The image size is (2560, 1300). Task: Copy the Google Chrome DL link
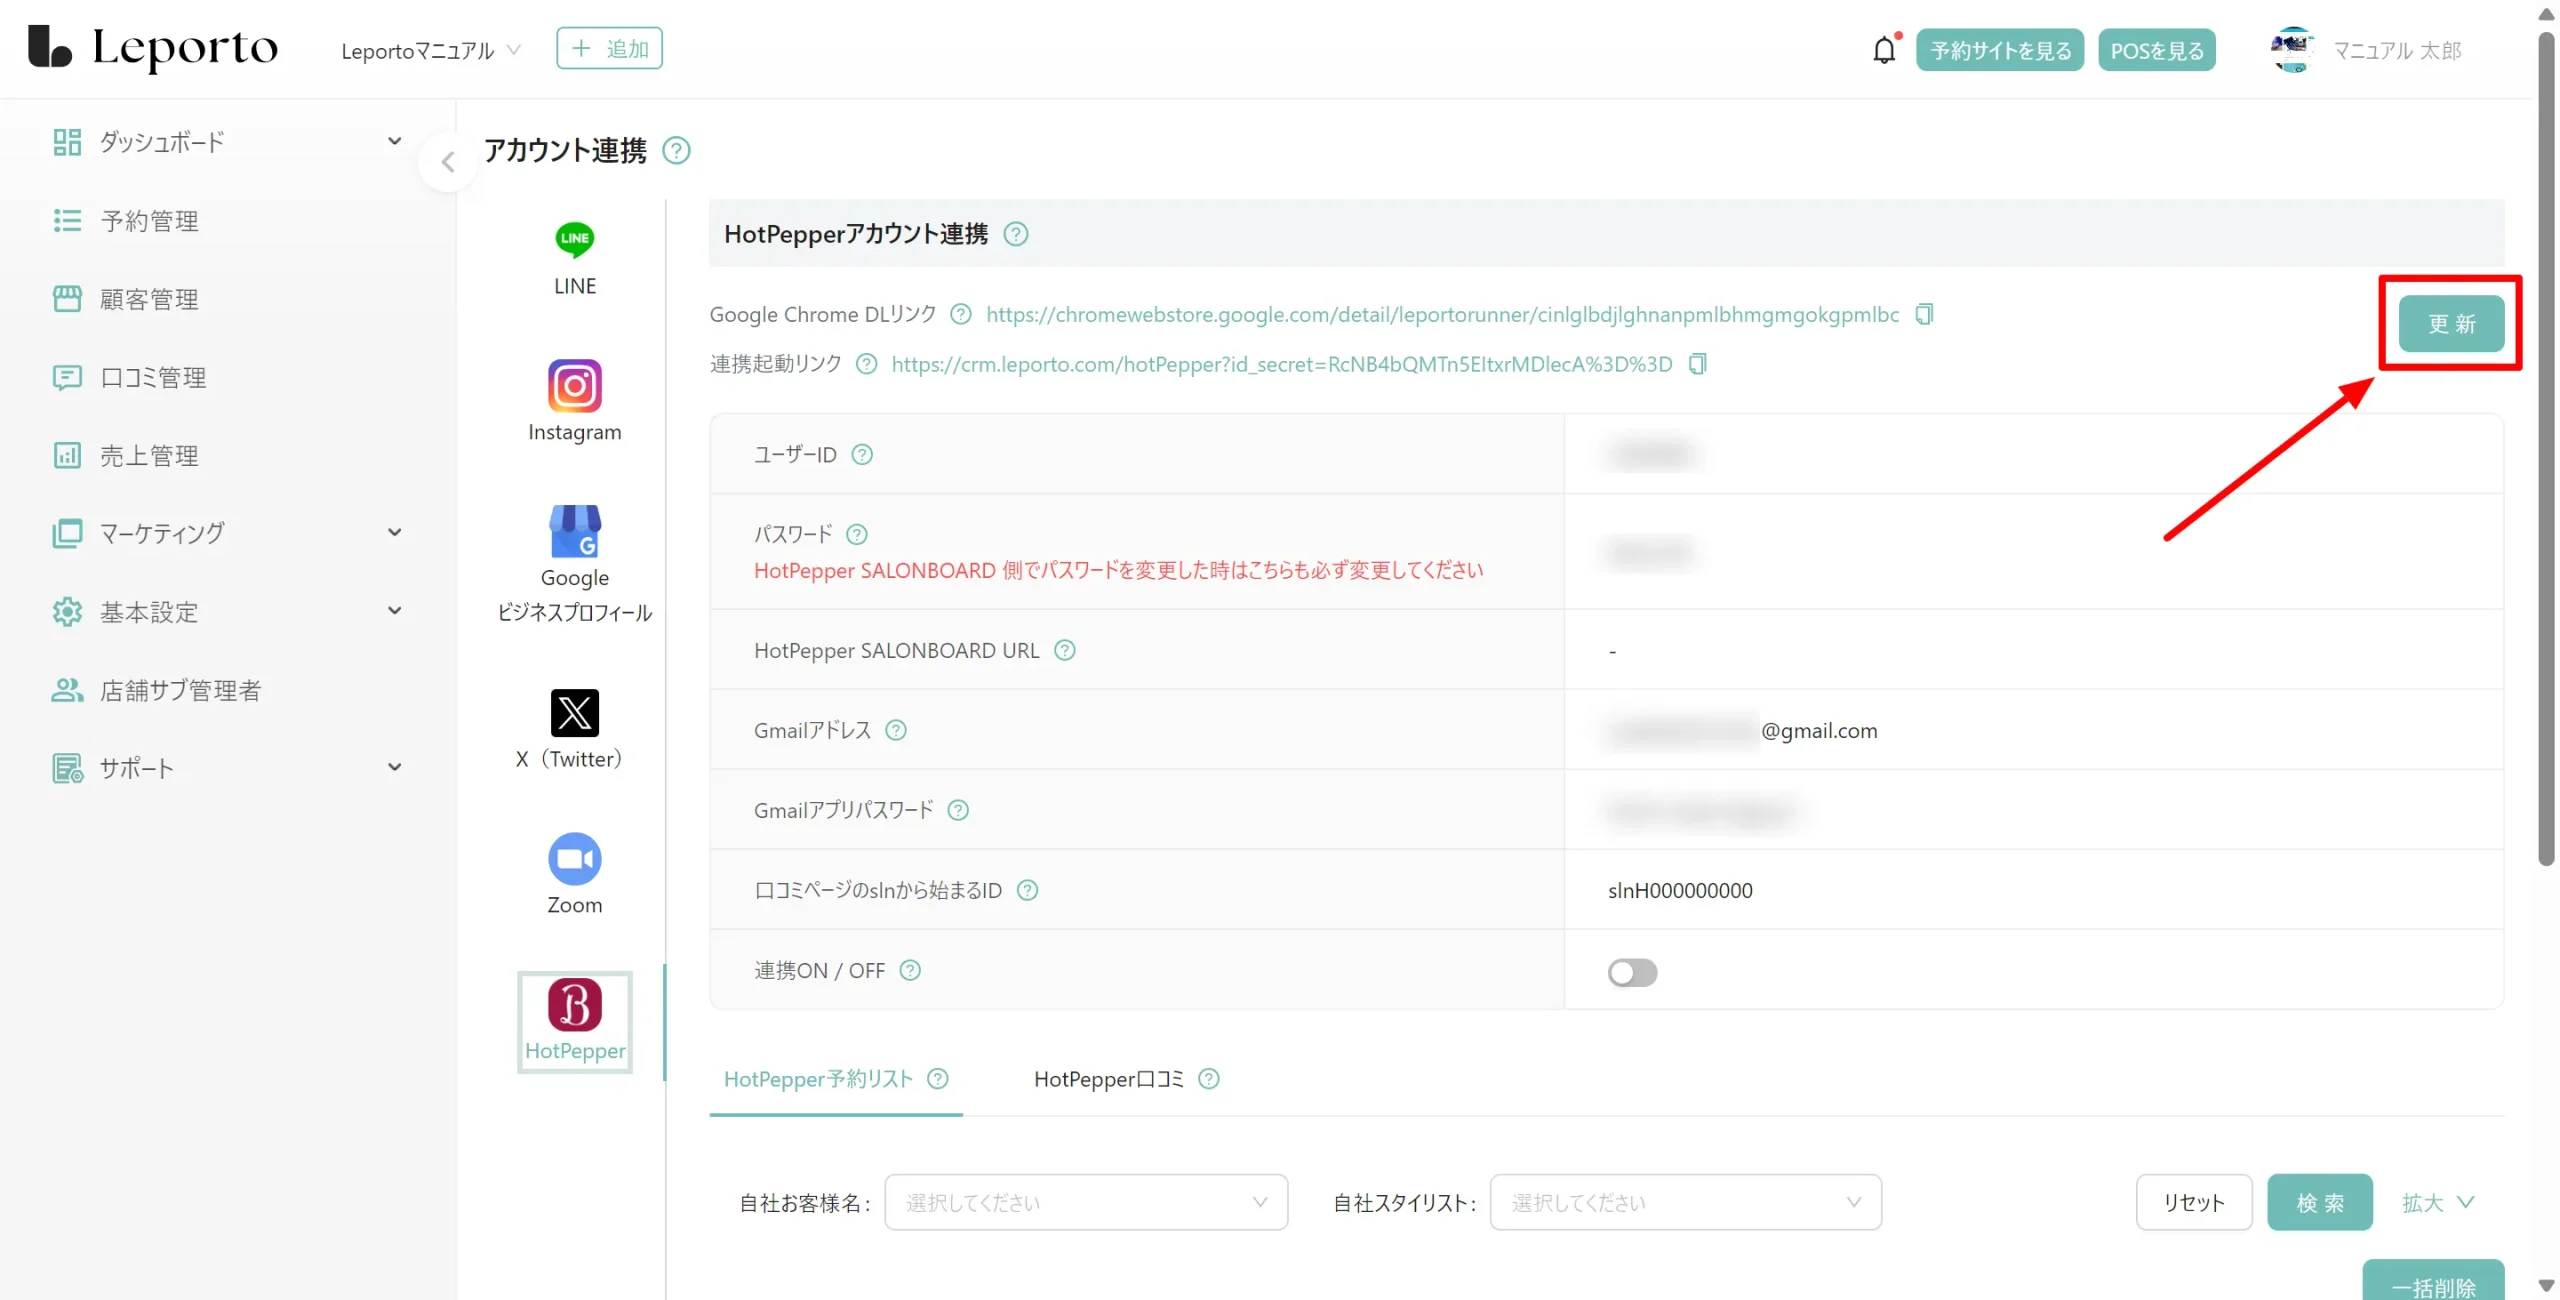[x=1924, y=314]
